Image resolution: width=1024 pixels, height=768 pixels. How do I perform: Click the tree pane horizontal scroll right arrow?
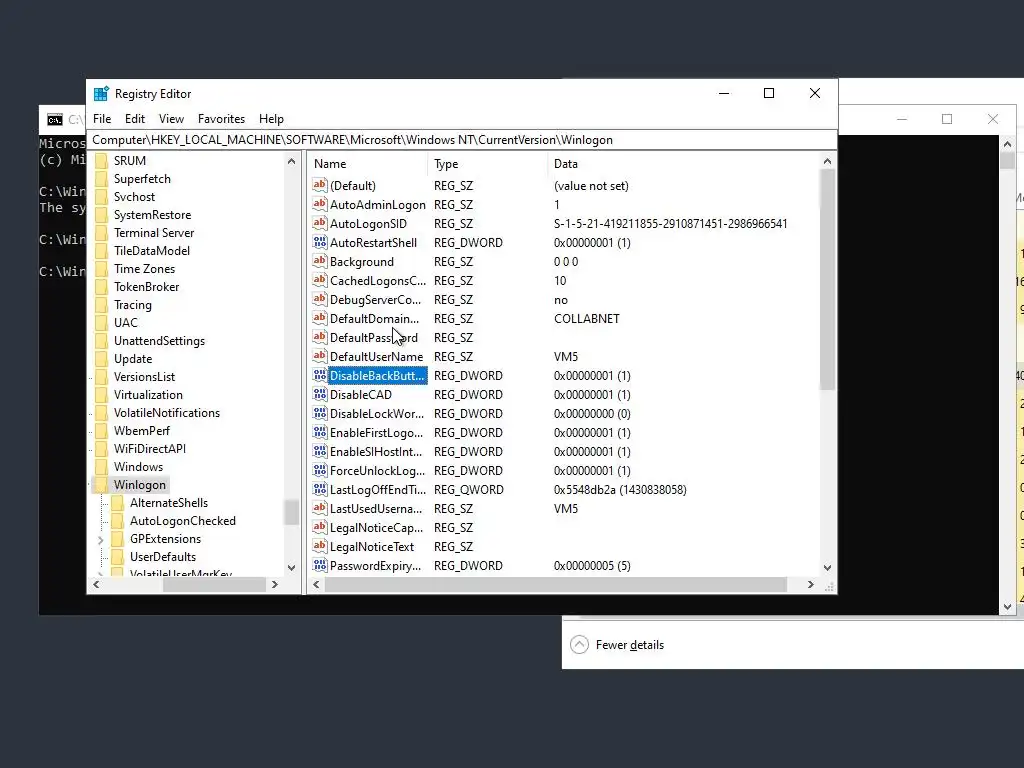click(x=275, y=584)
